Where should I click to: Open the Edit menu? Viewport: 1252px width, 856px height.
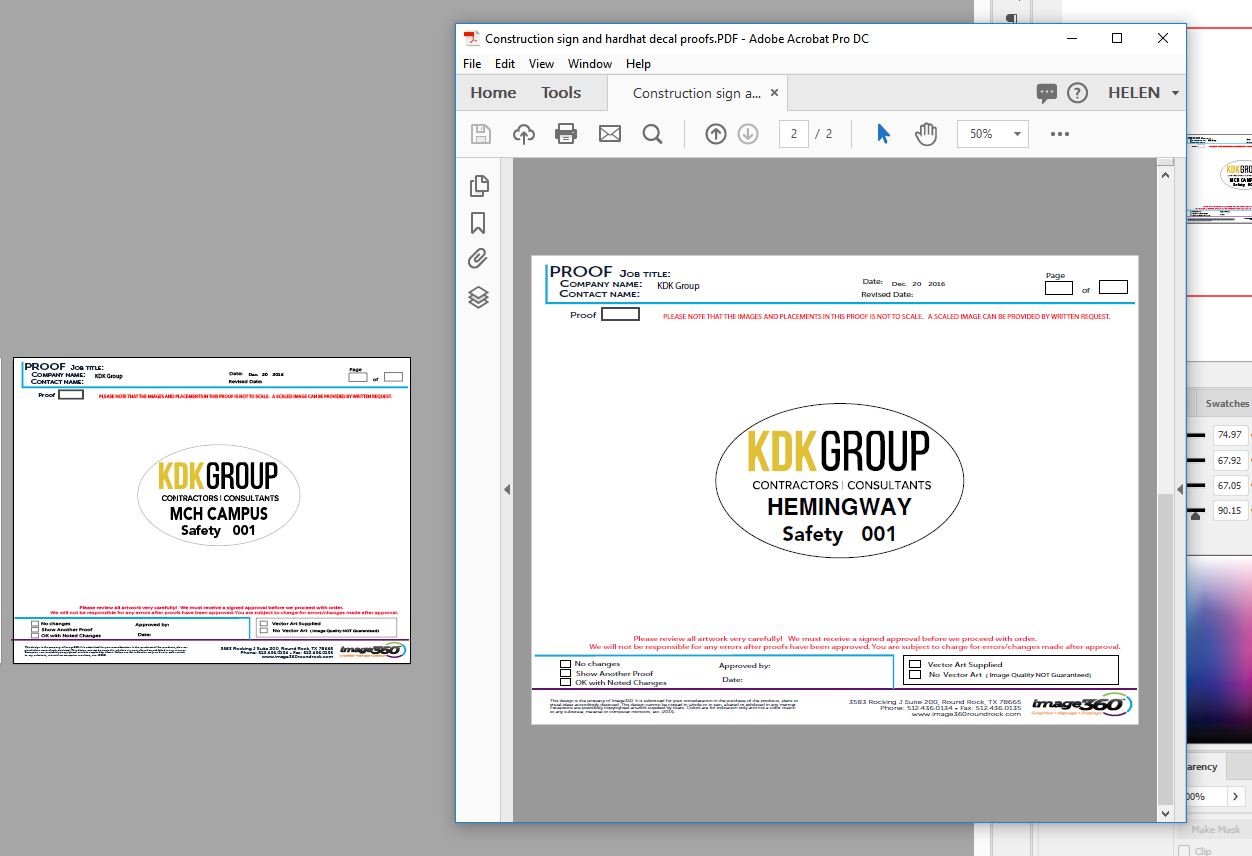click(x=505, y=64)
